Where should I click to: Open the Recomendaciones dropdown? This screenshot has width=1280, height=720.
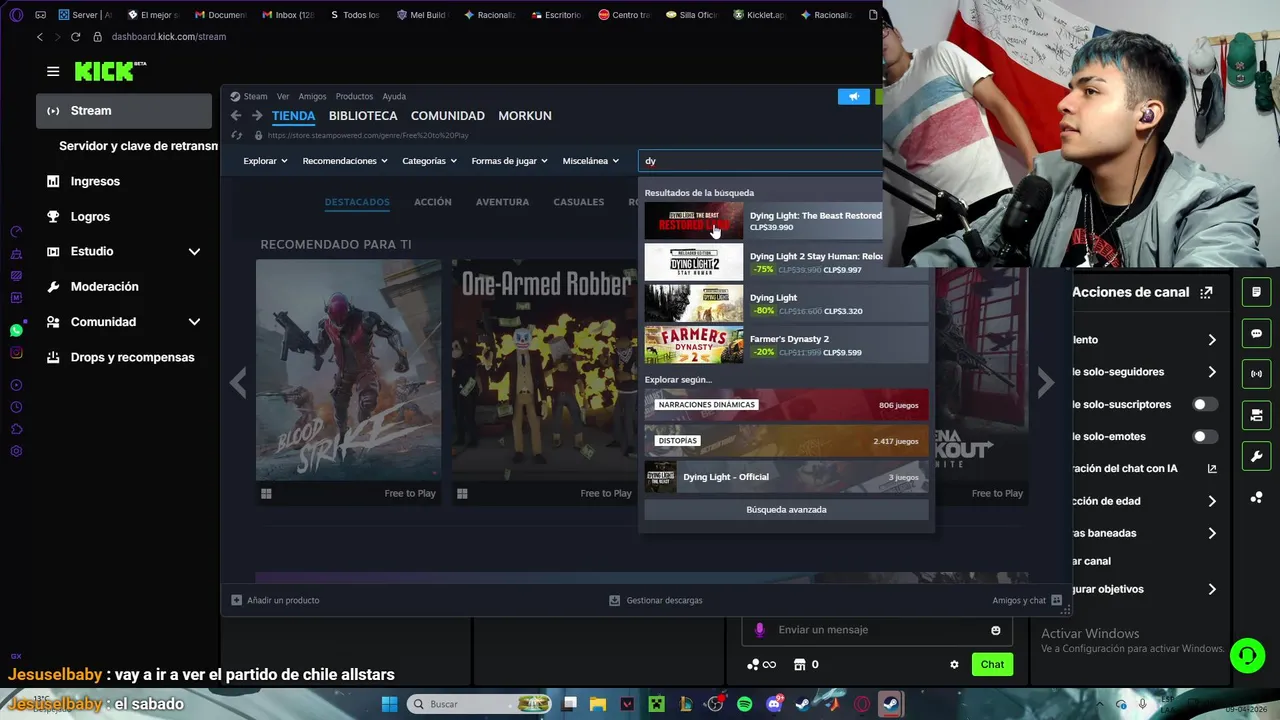(x=345, y=161)
